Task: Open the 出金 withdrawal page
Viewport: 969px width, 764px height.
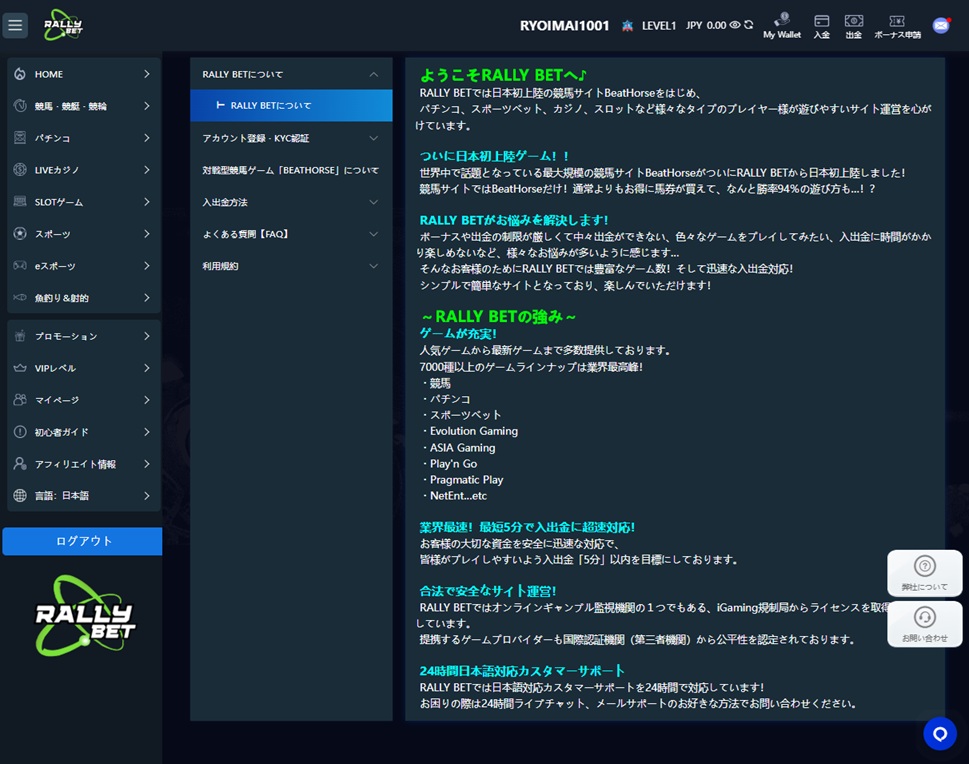Action: [853, 26]
